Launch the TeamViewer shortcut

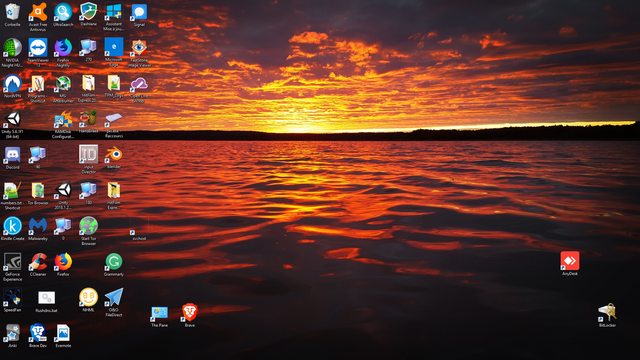tap(38, 48)
